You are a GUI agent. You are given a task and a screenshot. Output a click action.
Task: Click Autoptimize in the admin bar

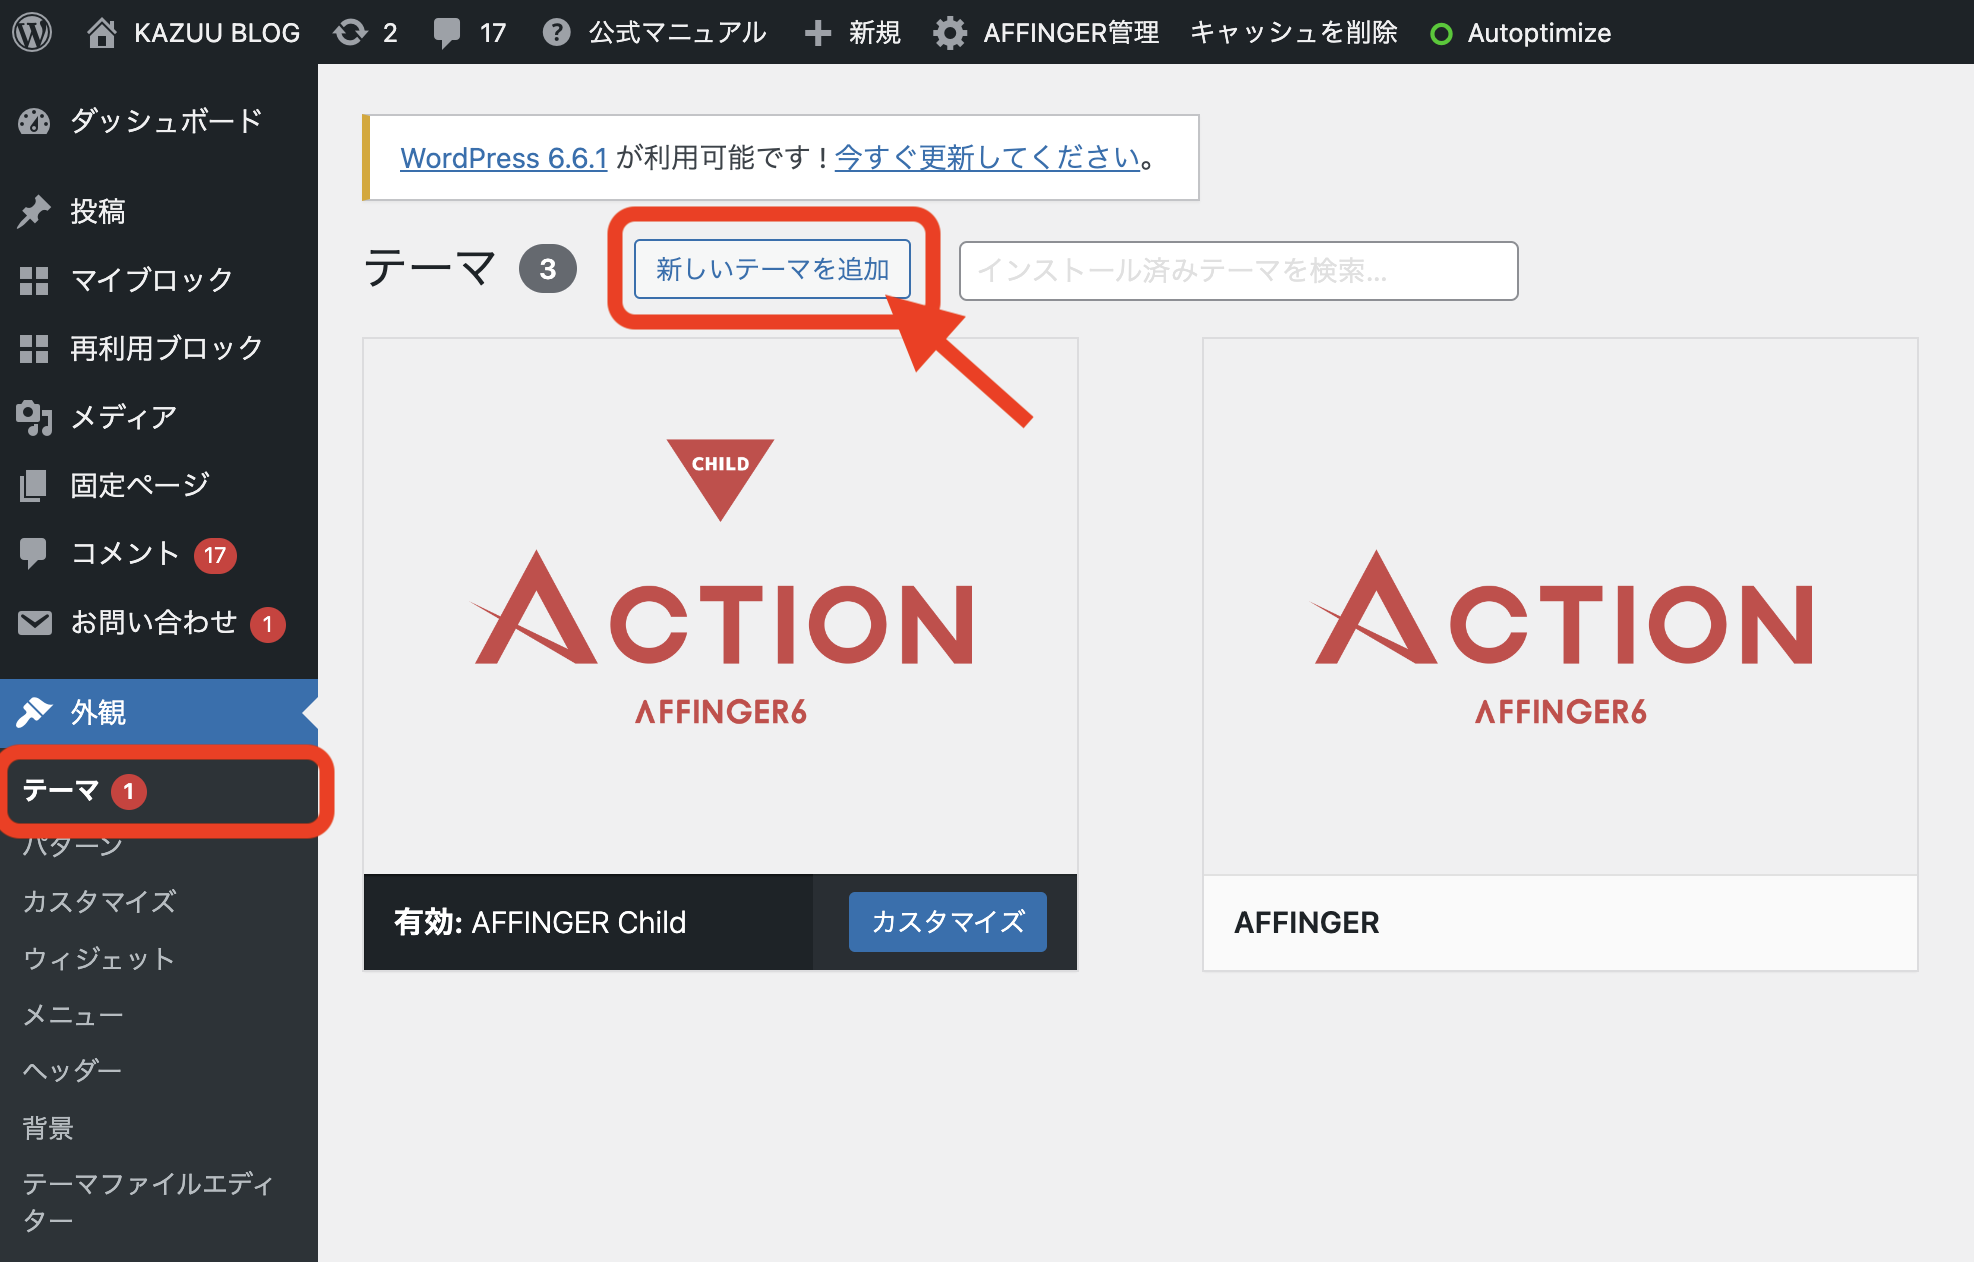[x=1539, y=33]
